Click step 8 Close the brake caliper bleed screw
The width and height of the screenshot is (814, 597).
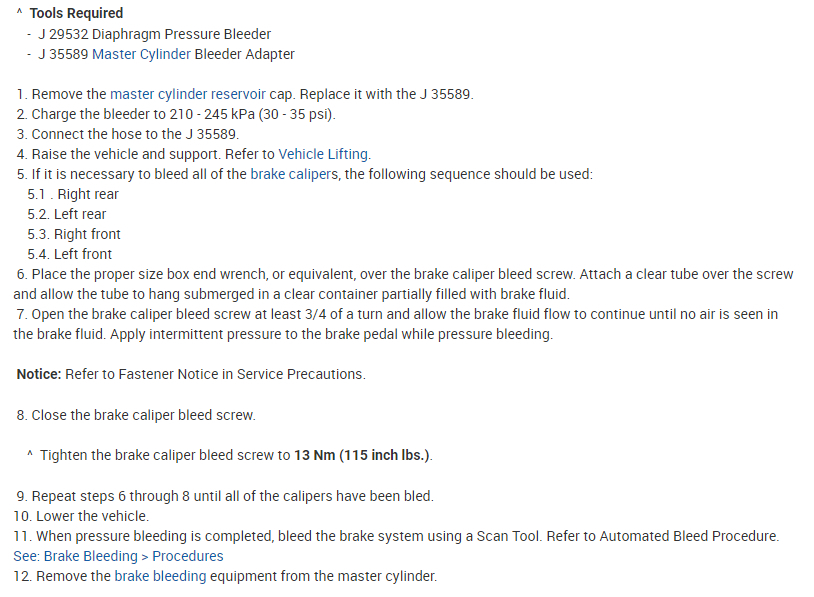coord(135,414)
